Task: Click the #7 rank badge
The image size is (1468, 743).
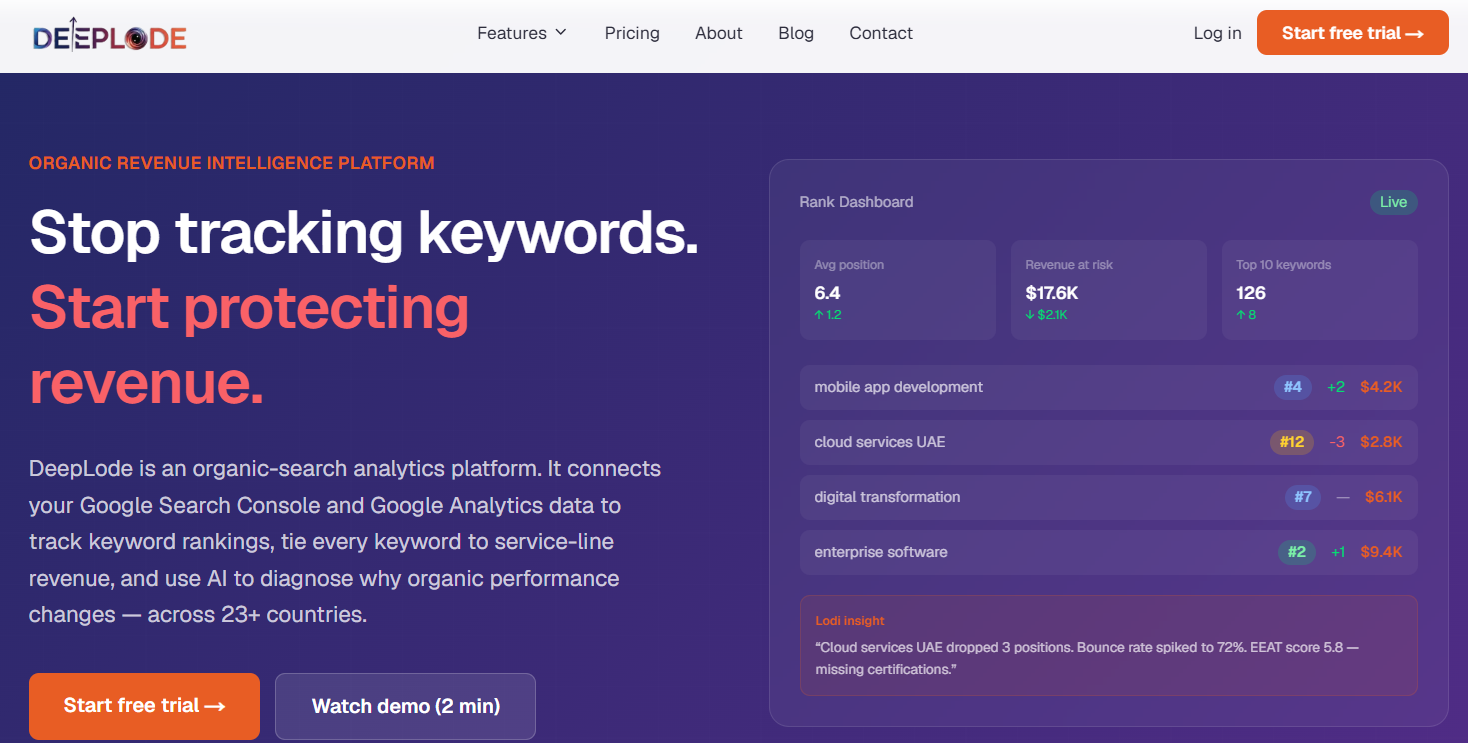Action: (1302, 497)
